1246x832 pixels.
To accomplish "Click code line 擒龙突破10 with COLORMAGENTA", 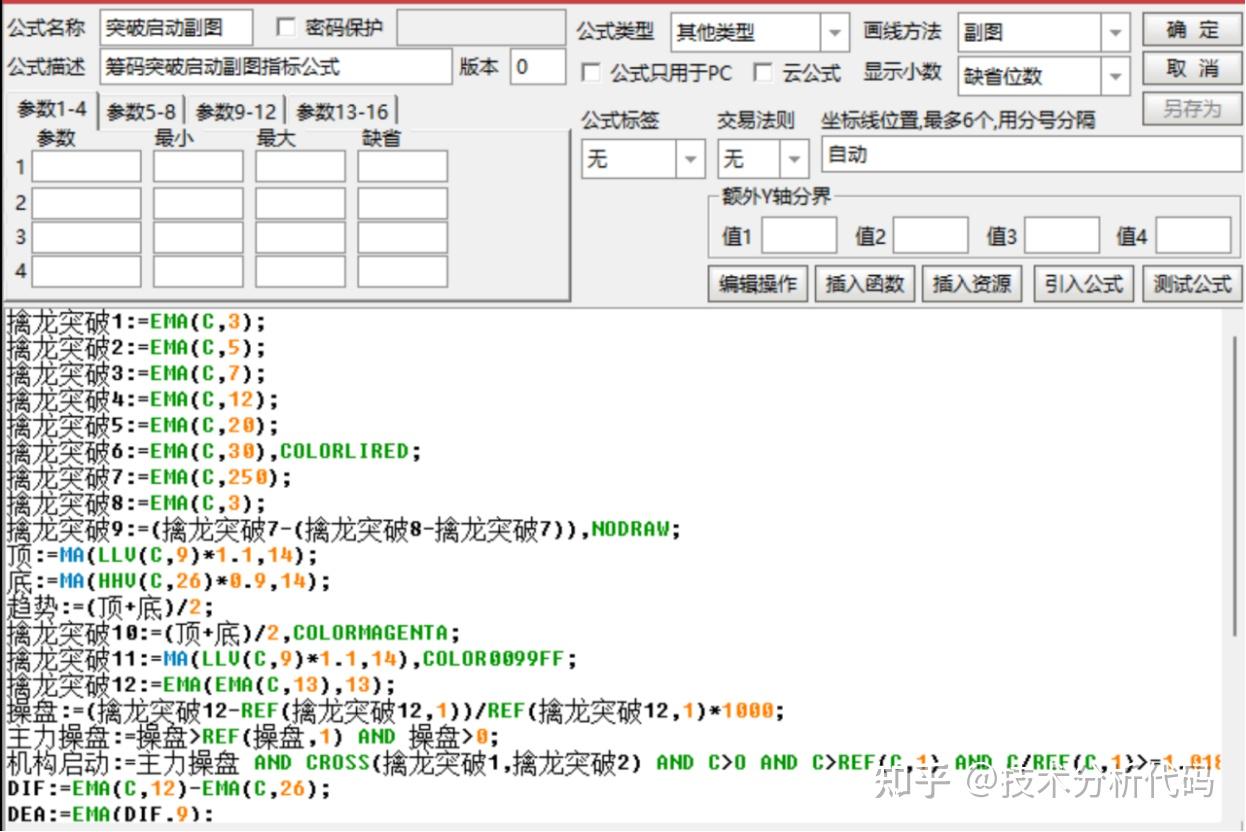I will point(233,633).
